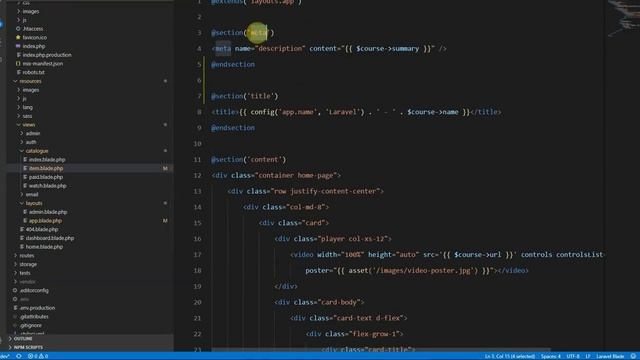Expand the lang folder
640x360 pixels.
pos(27,107)
